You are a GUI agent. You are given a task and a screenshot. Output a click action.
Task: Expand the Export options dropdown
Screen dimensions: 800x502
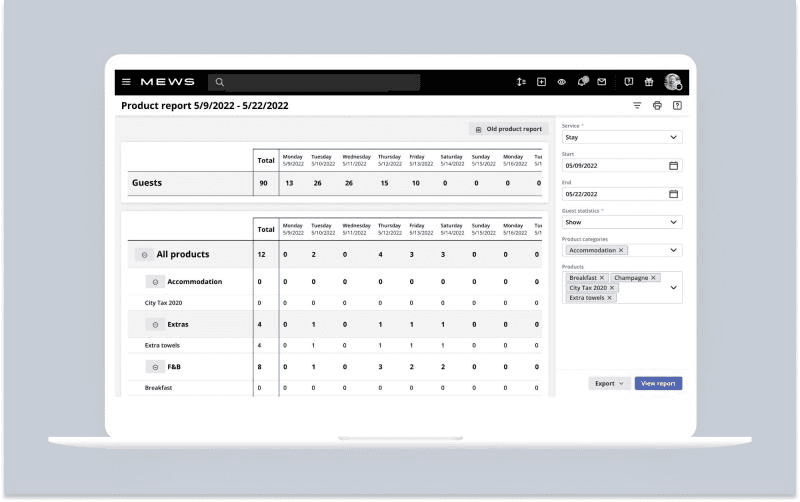coord(609,383)
